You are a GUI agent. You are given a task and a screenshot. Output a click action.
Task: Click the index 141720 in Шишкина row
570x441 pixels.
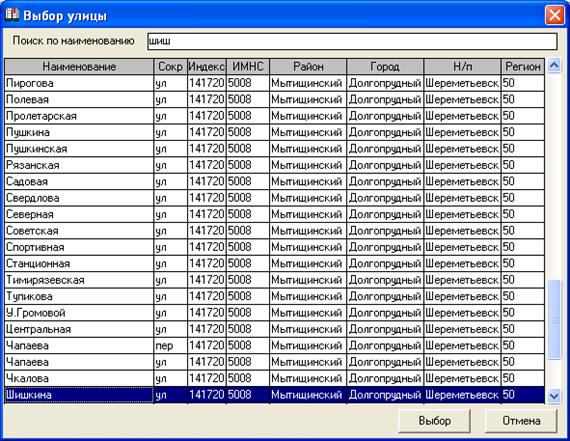coord(206,395)
